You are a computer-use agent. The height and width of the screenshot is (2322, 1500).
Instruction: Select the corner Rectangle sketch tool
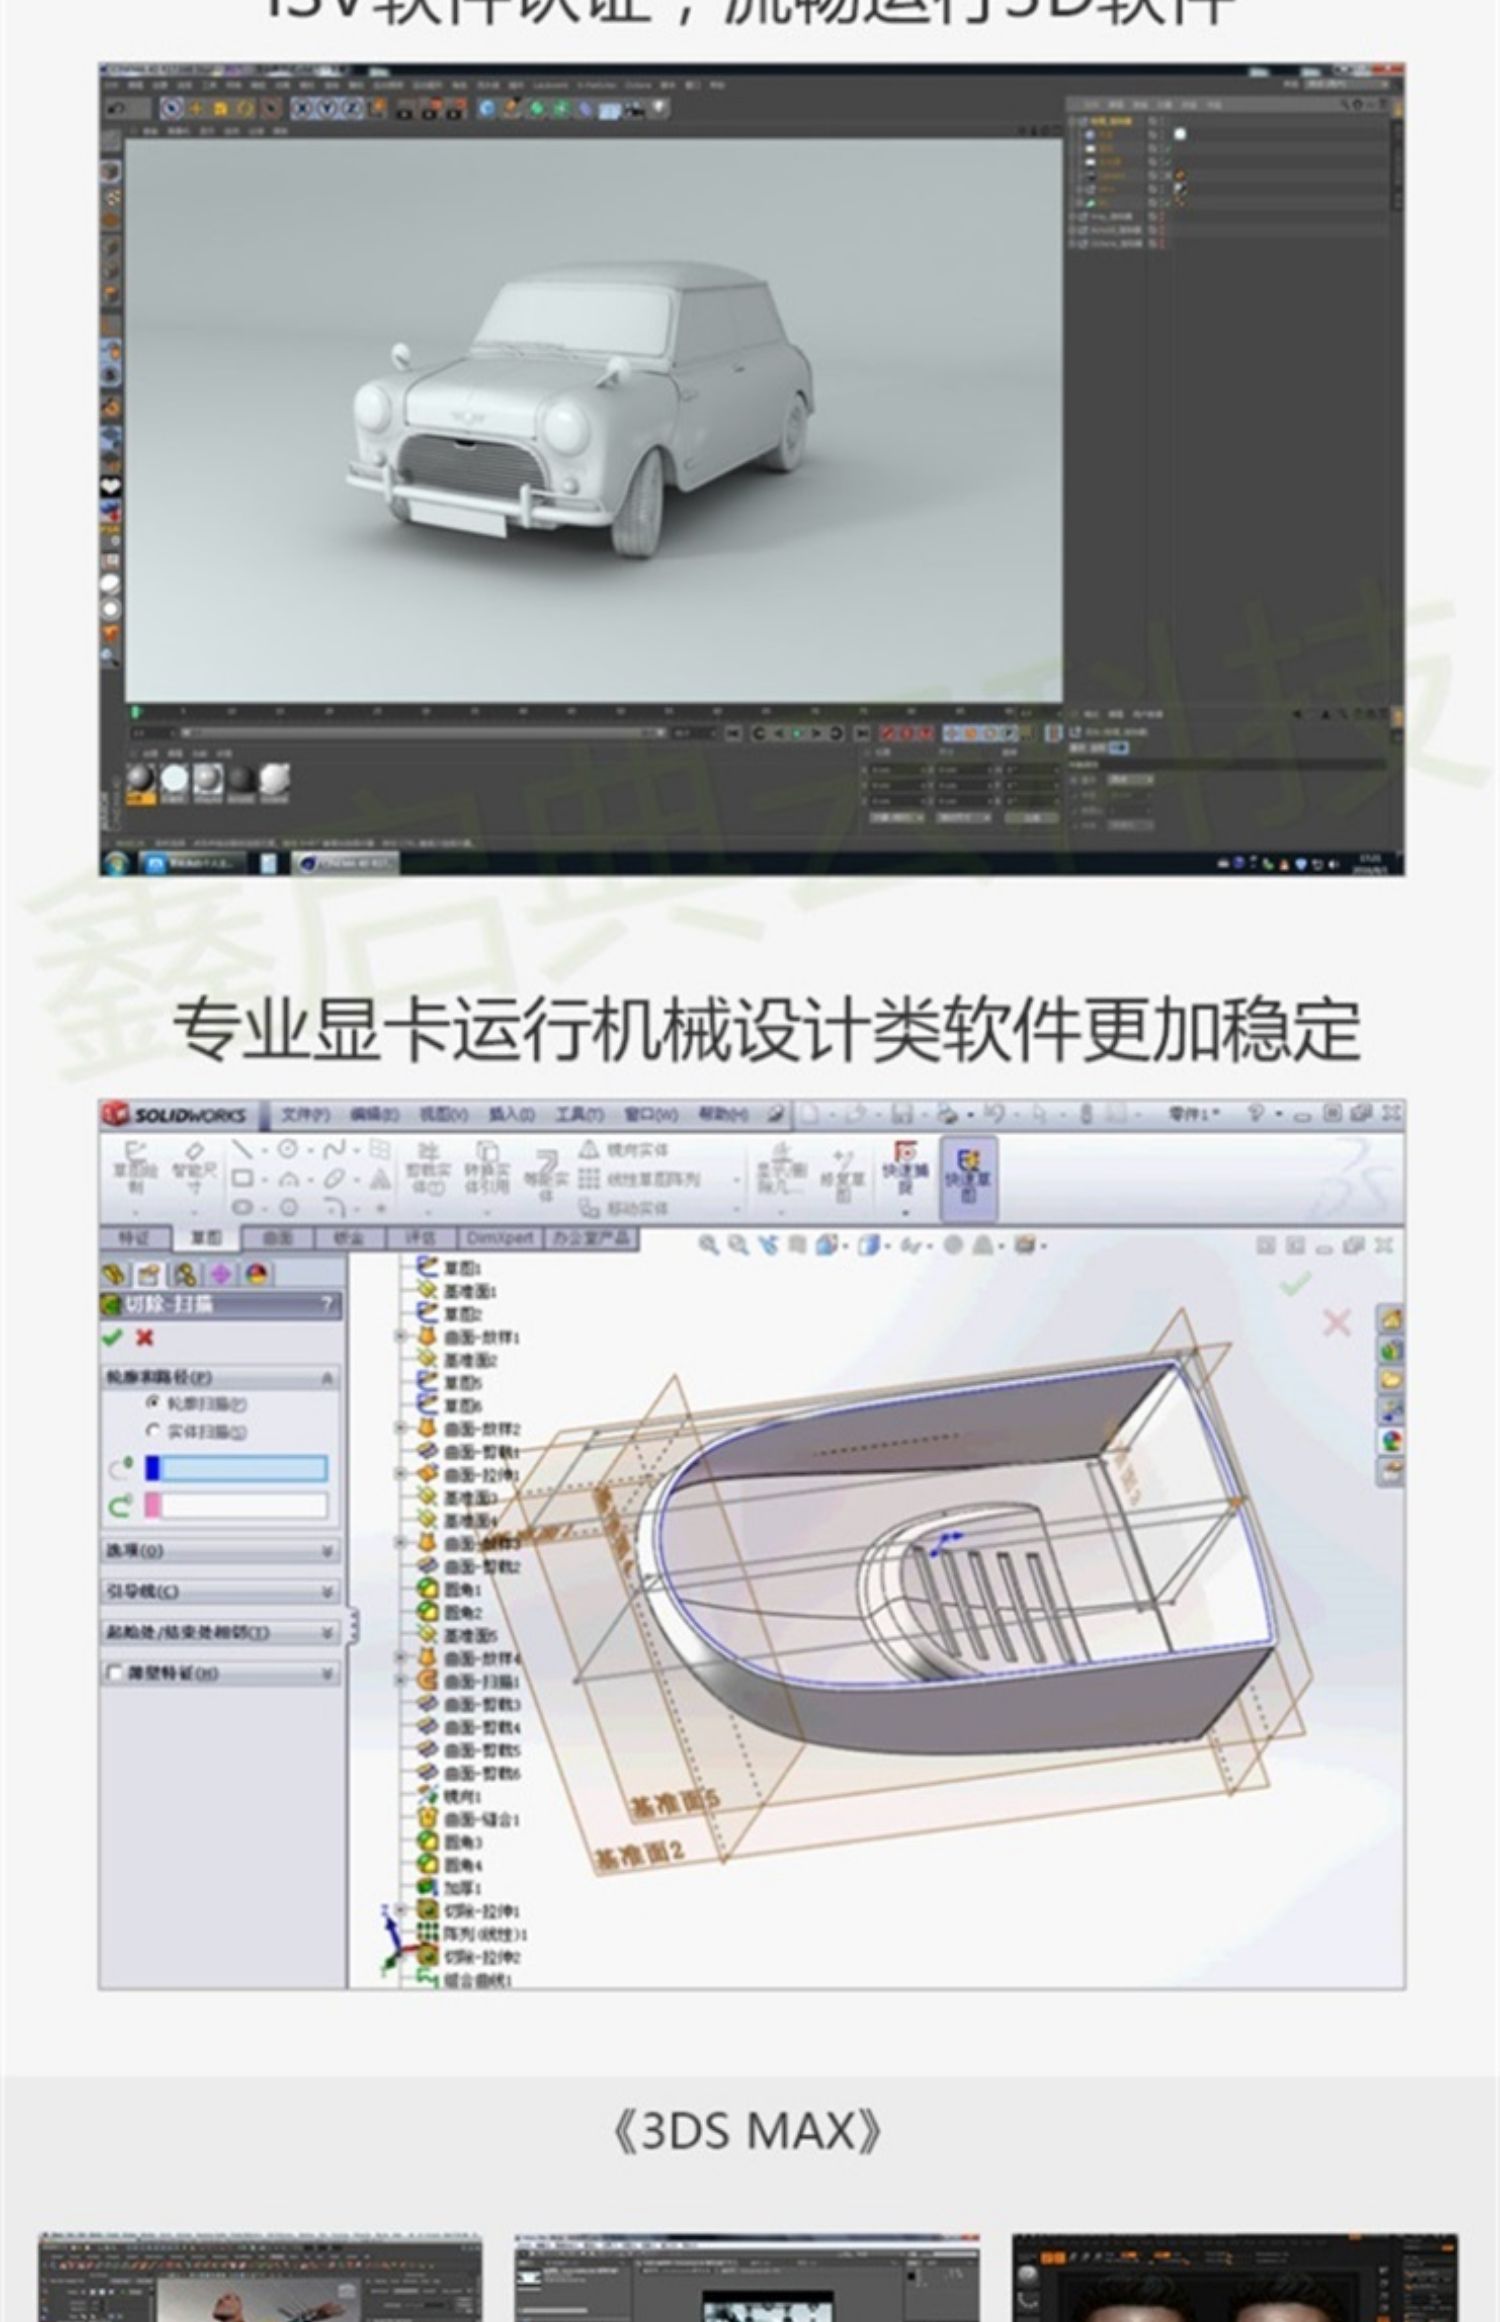tap(242, 1179)
